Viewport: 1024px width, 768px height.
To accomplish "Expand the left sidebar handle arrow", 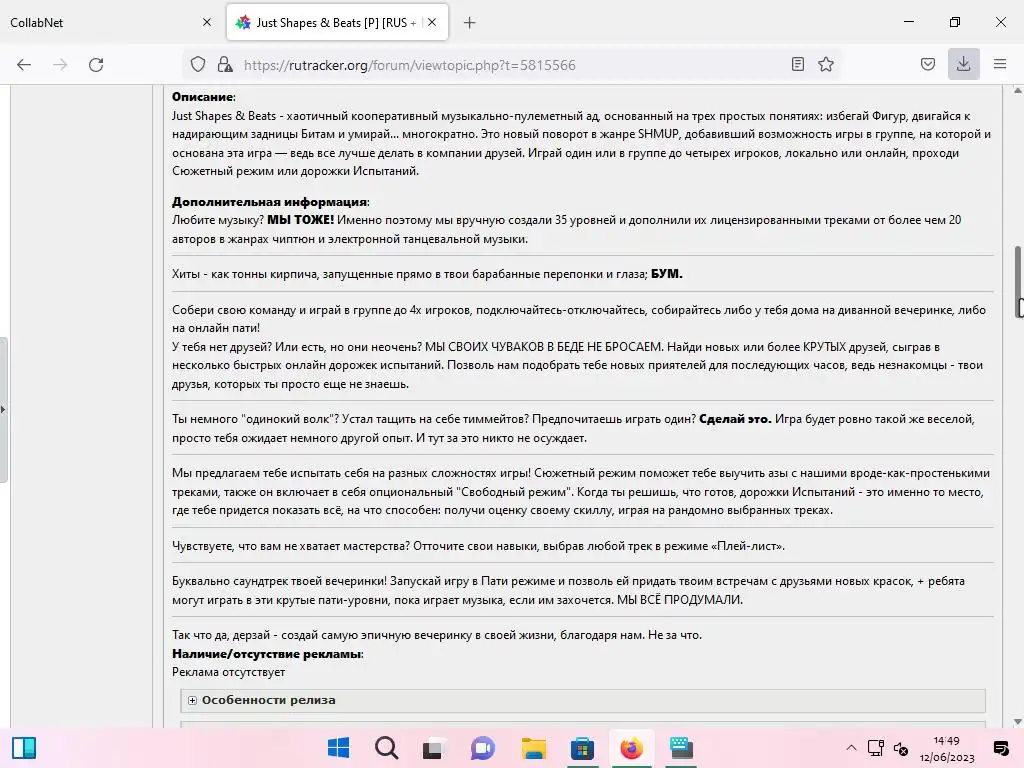I will (x=3, y=409).
